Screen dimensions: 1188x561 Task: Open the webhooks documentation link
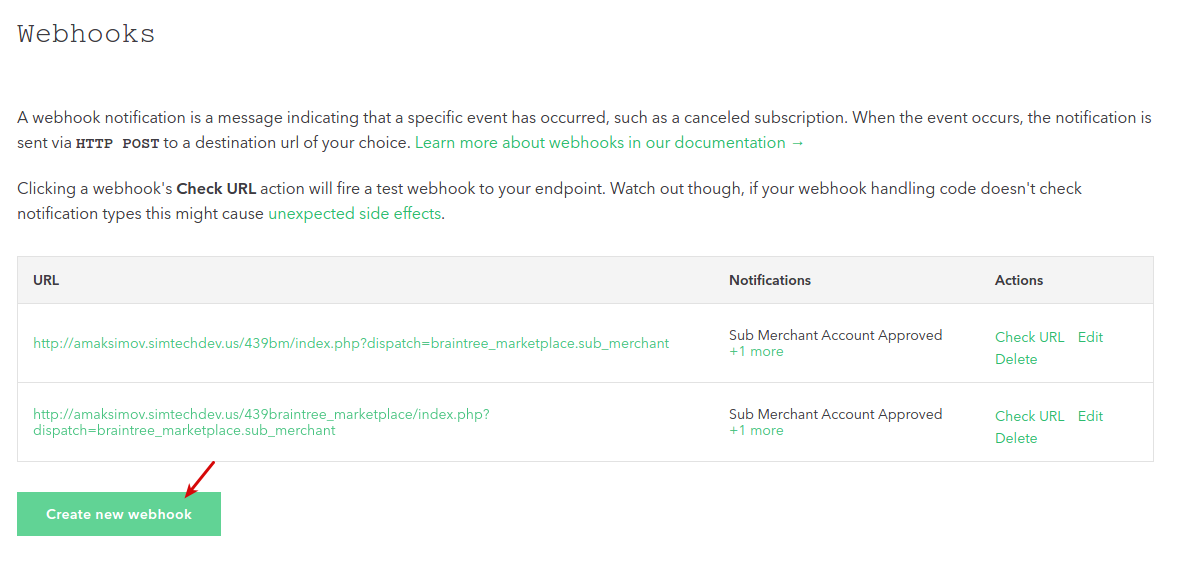609,143
